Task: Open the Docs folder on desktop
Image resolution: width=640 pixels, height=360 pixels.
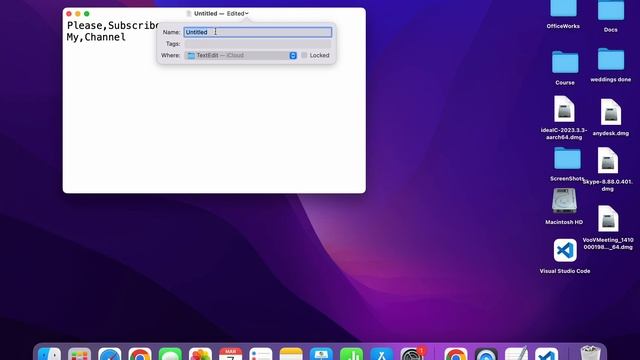Action: pyautogui.click(x=611, y=10)
